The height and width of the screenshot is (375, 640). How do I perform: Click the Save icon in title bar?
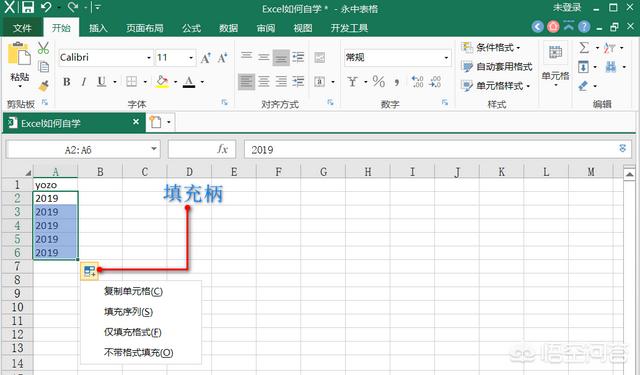point(28,7)
